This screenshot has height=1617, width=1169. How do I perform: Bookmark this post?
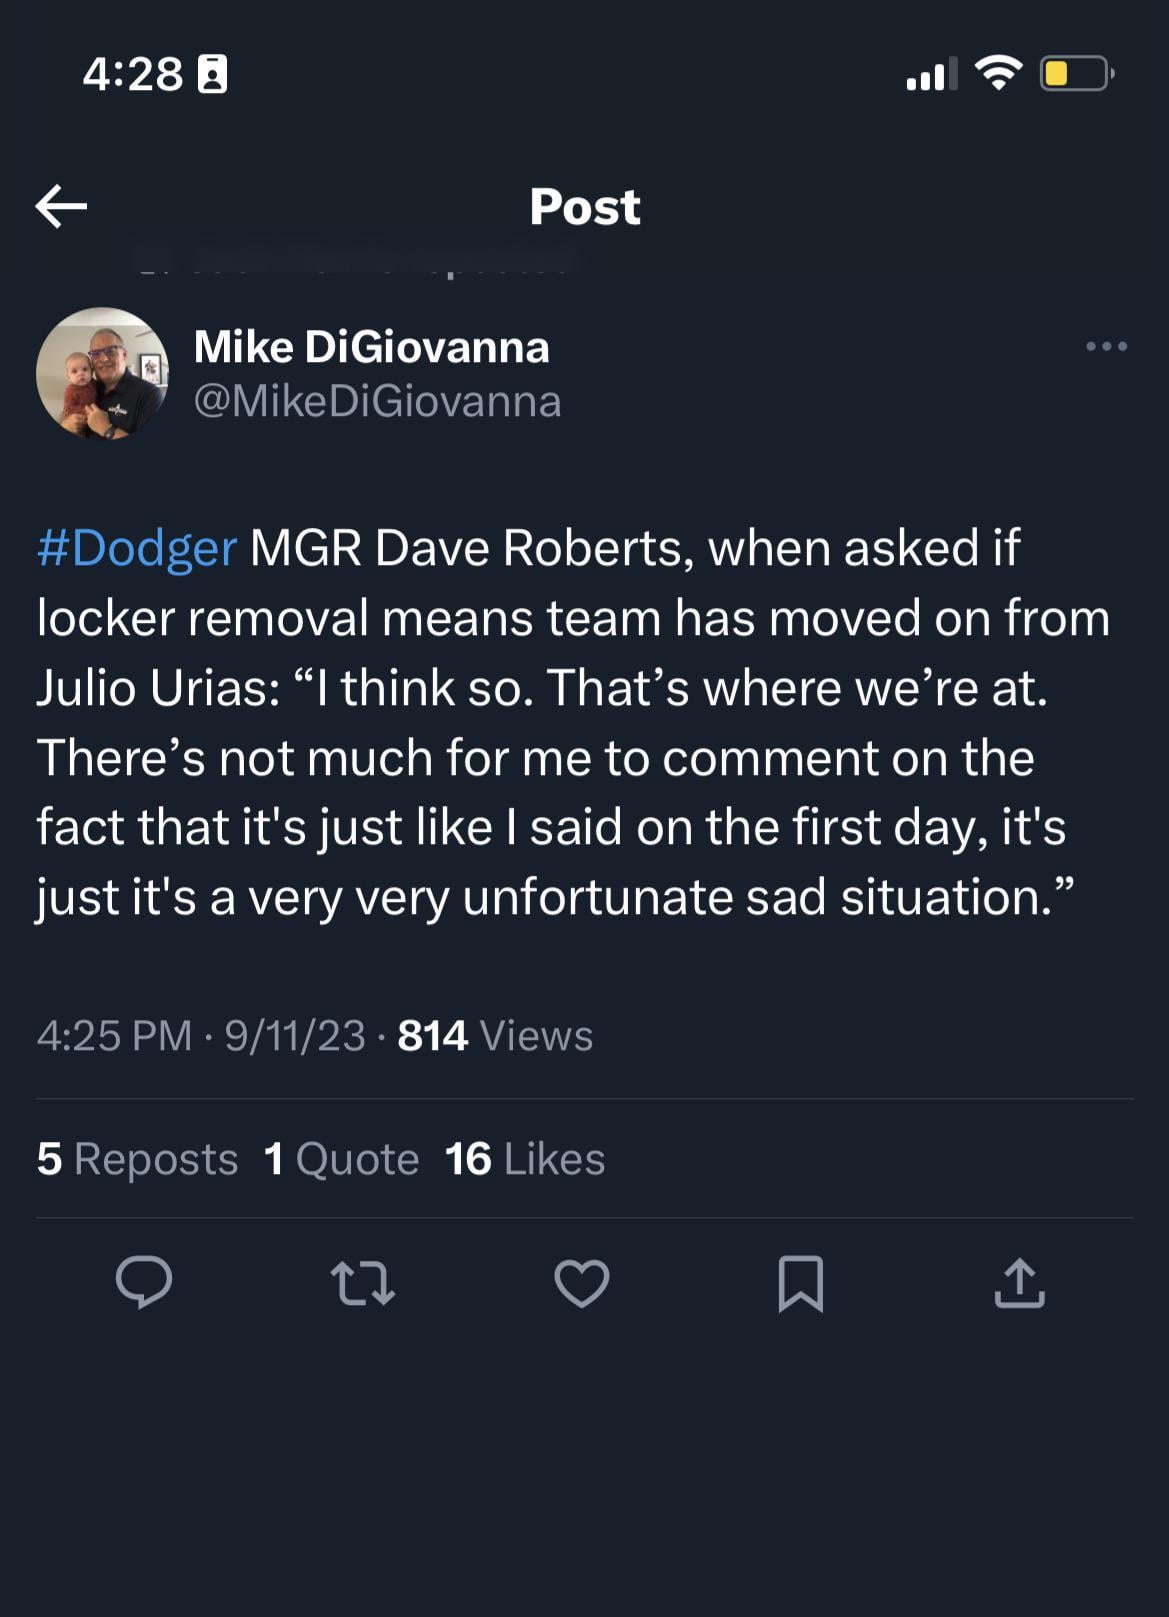coord(800,1283)
